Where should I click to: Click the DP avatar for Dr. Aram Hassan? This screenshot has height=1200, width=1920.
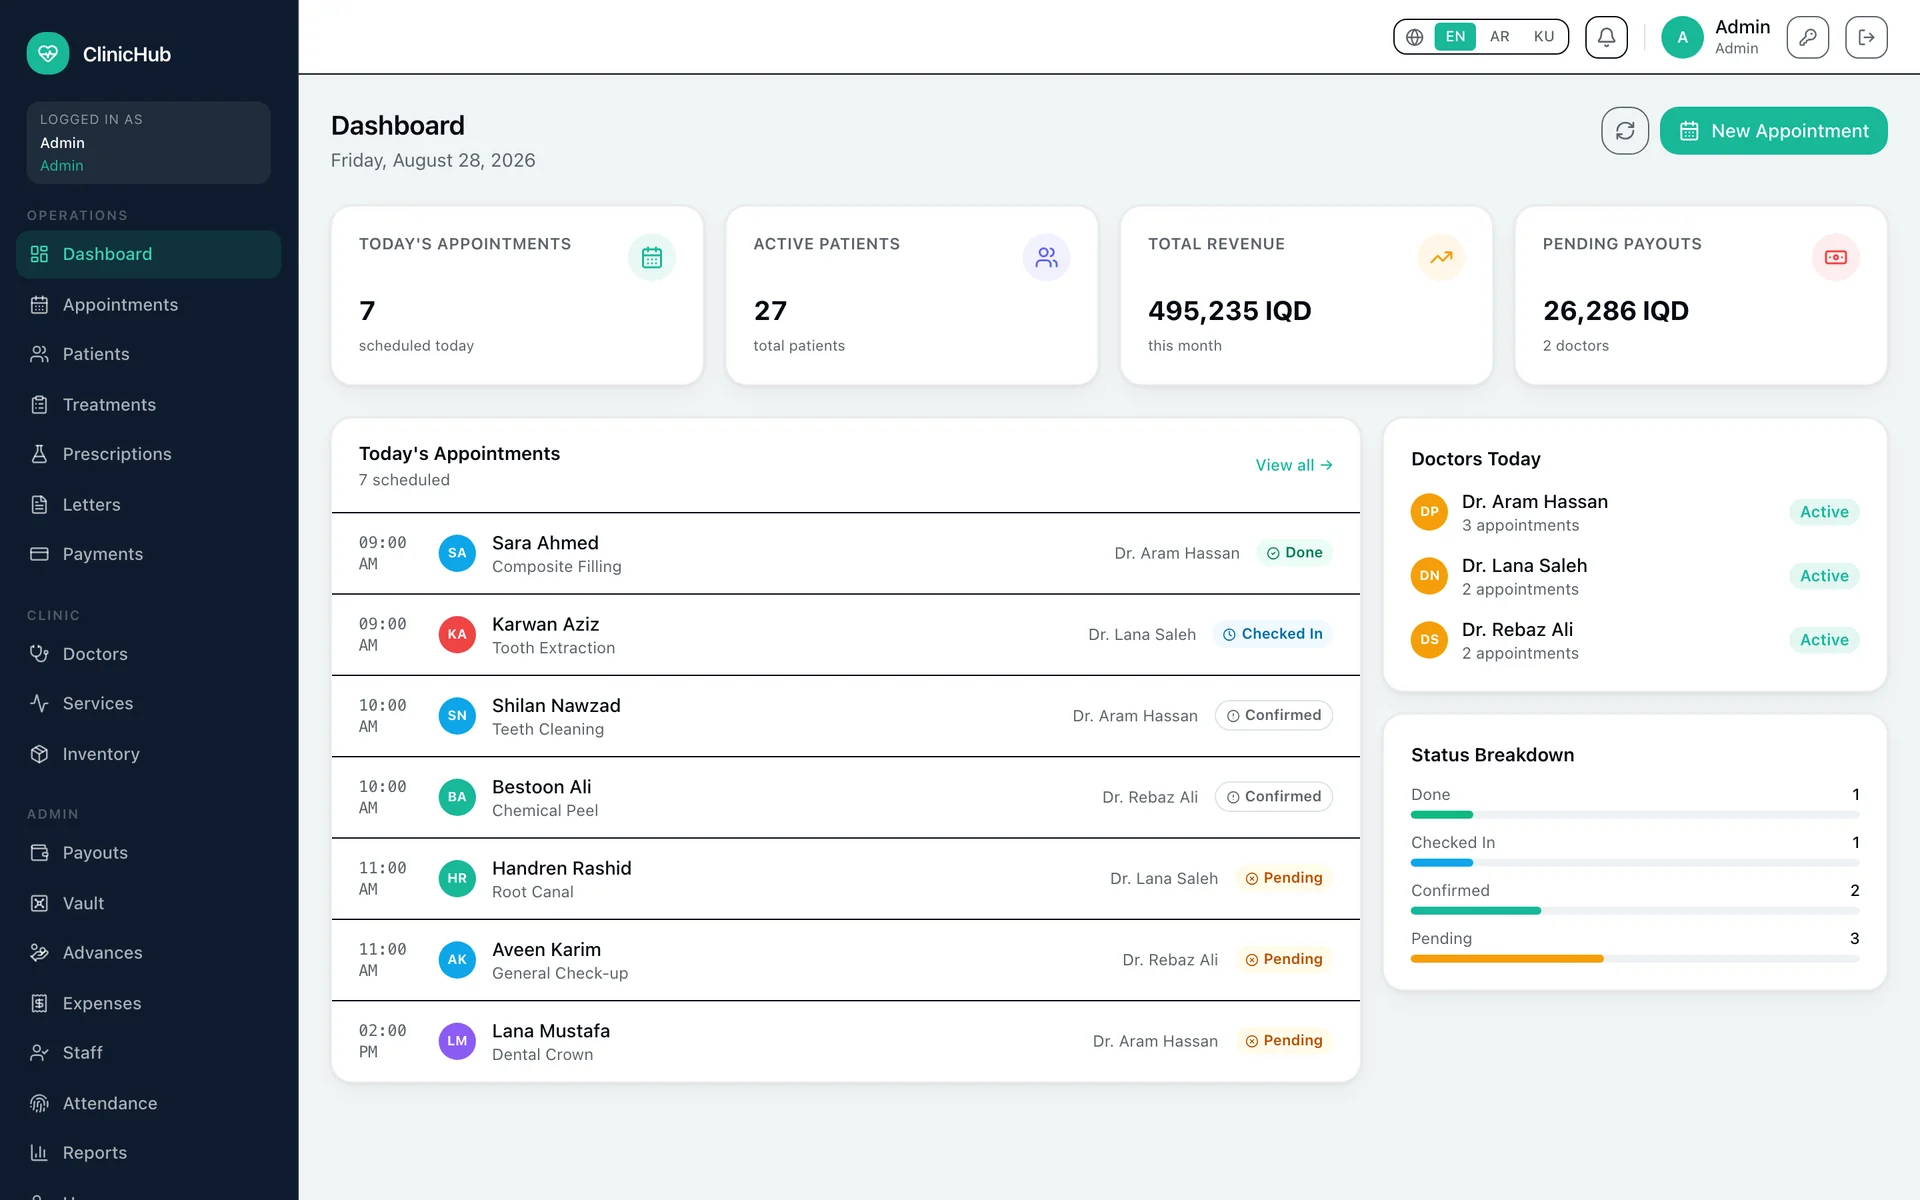click(1429, 512)
